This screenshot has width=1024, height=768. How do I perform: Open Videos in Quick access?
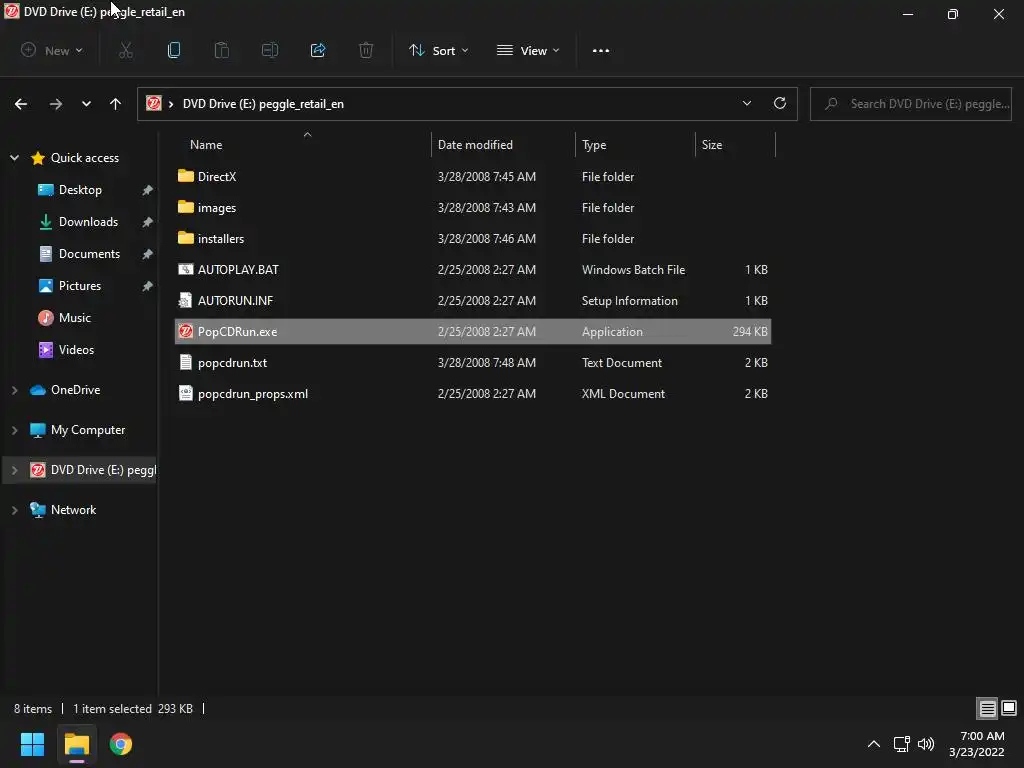click(x=76, y=349)
